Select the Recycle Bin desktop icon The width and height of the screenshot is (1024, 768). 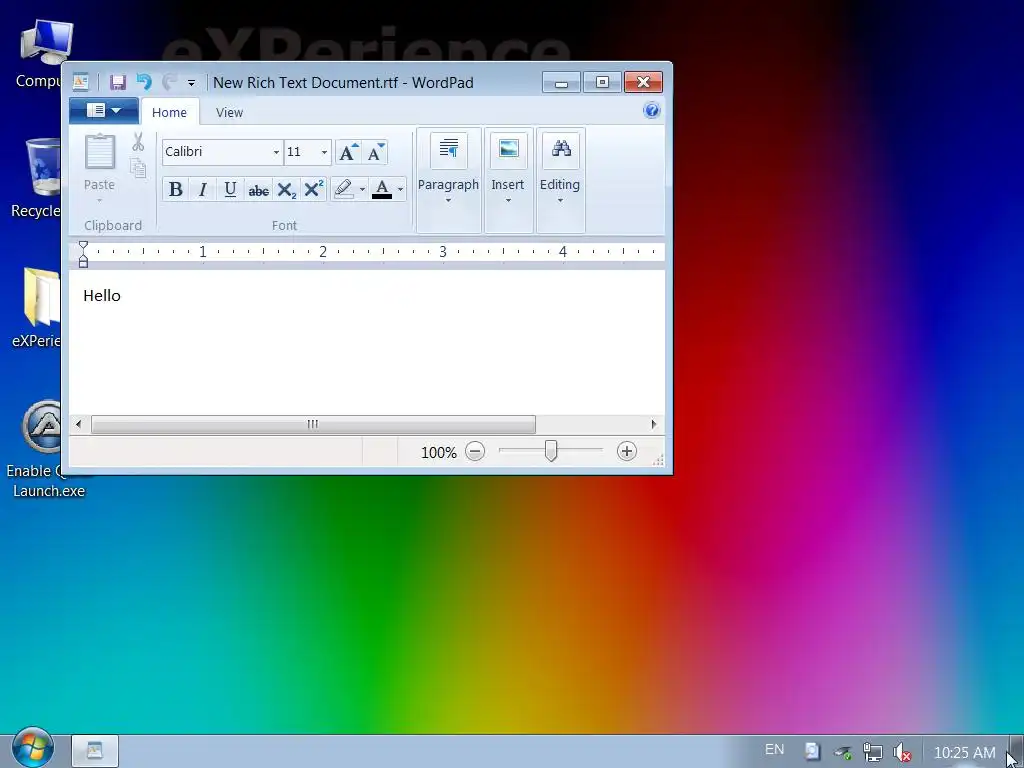pyautogui.click(x=37, y=178)
